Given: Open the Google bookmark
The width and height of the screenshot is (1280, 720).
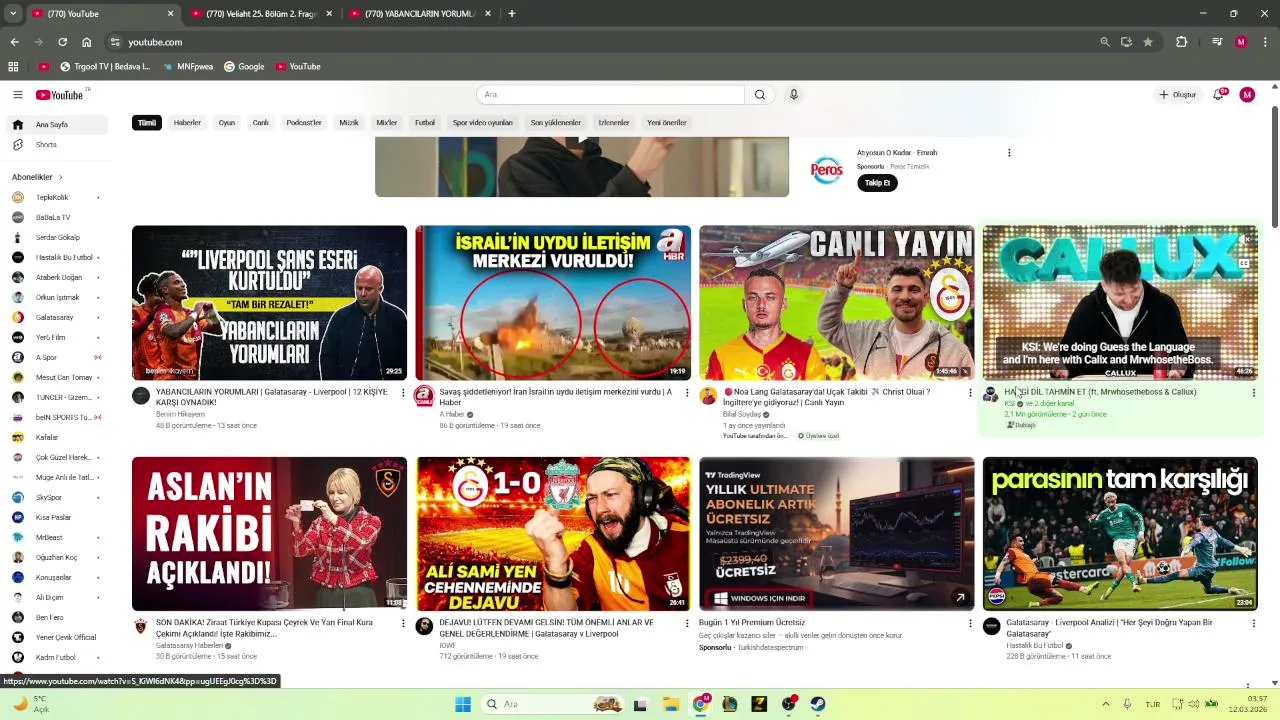Looking at the screenshot, I should pyautogui.click(x=244, y=67).
